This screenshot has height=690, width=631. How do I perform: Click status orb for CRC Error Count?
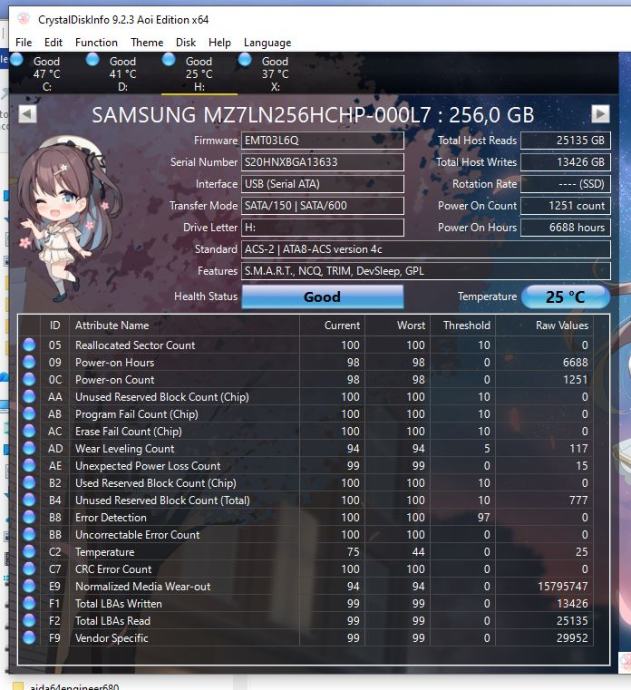[29, 569]
